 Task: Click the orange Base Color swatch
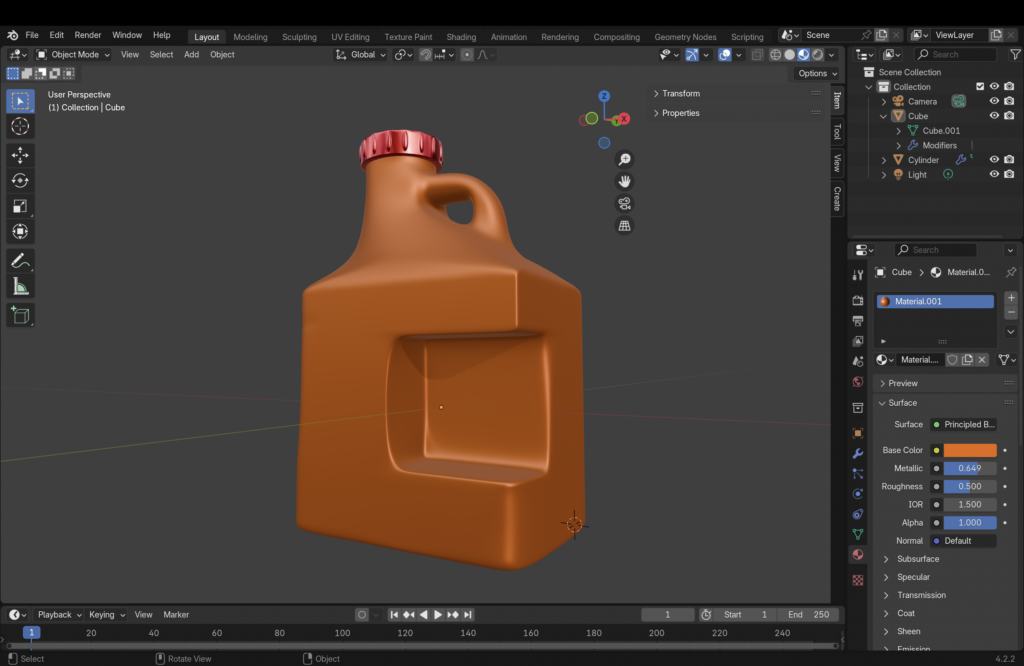969,450
